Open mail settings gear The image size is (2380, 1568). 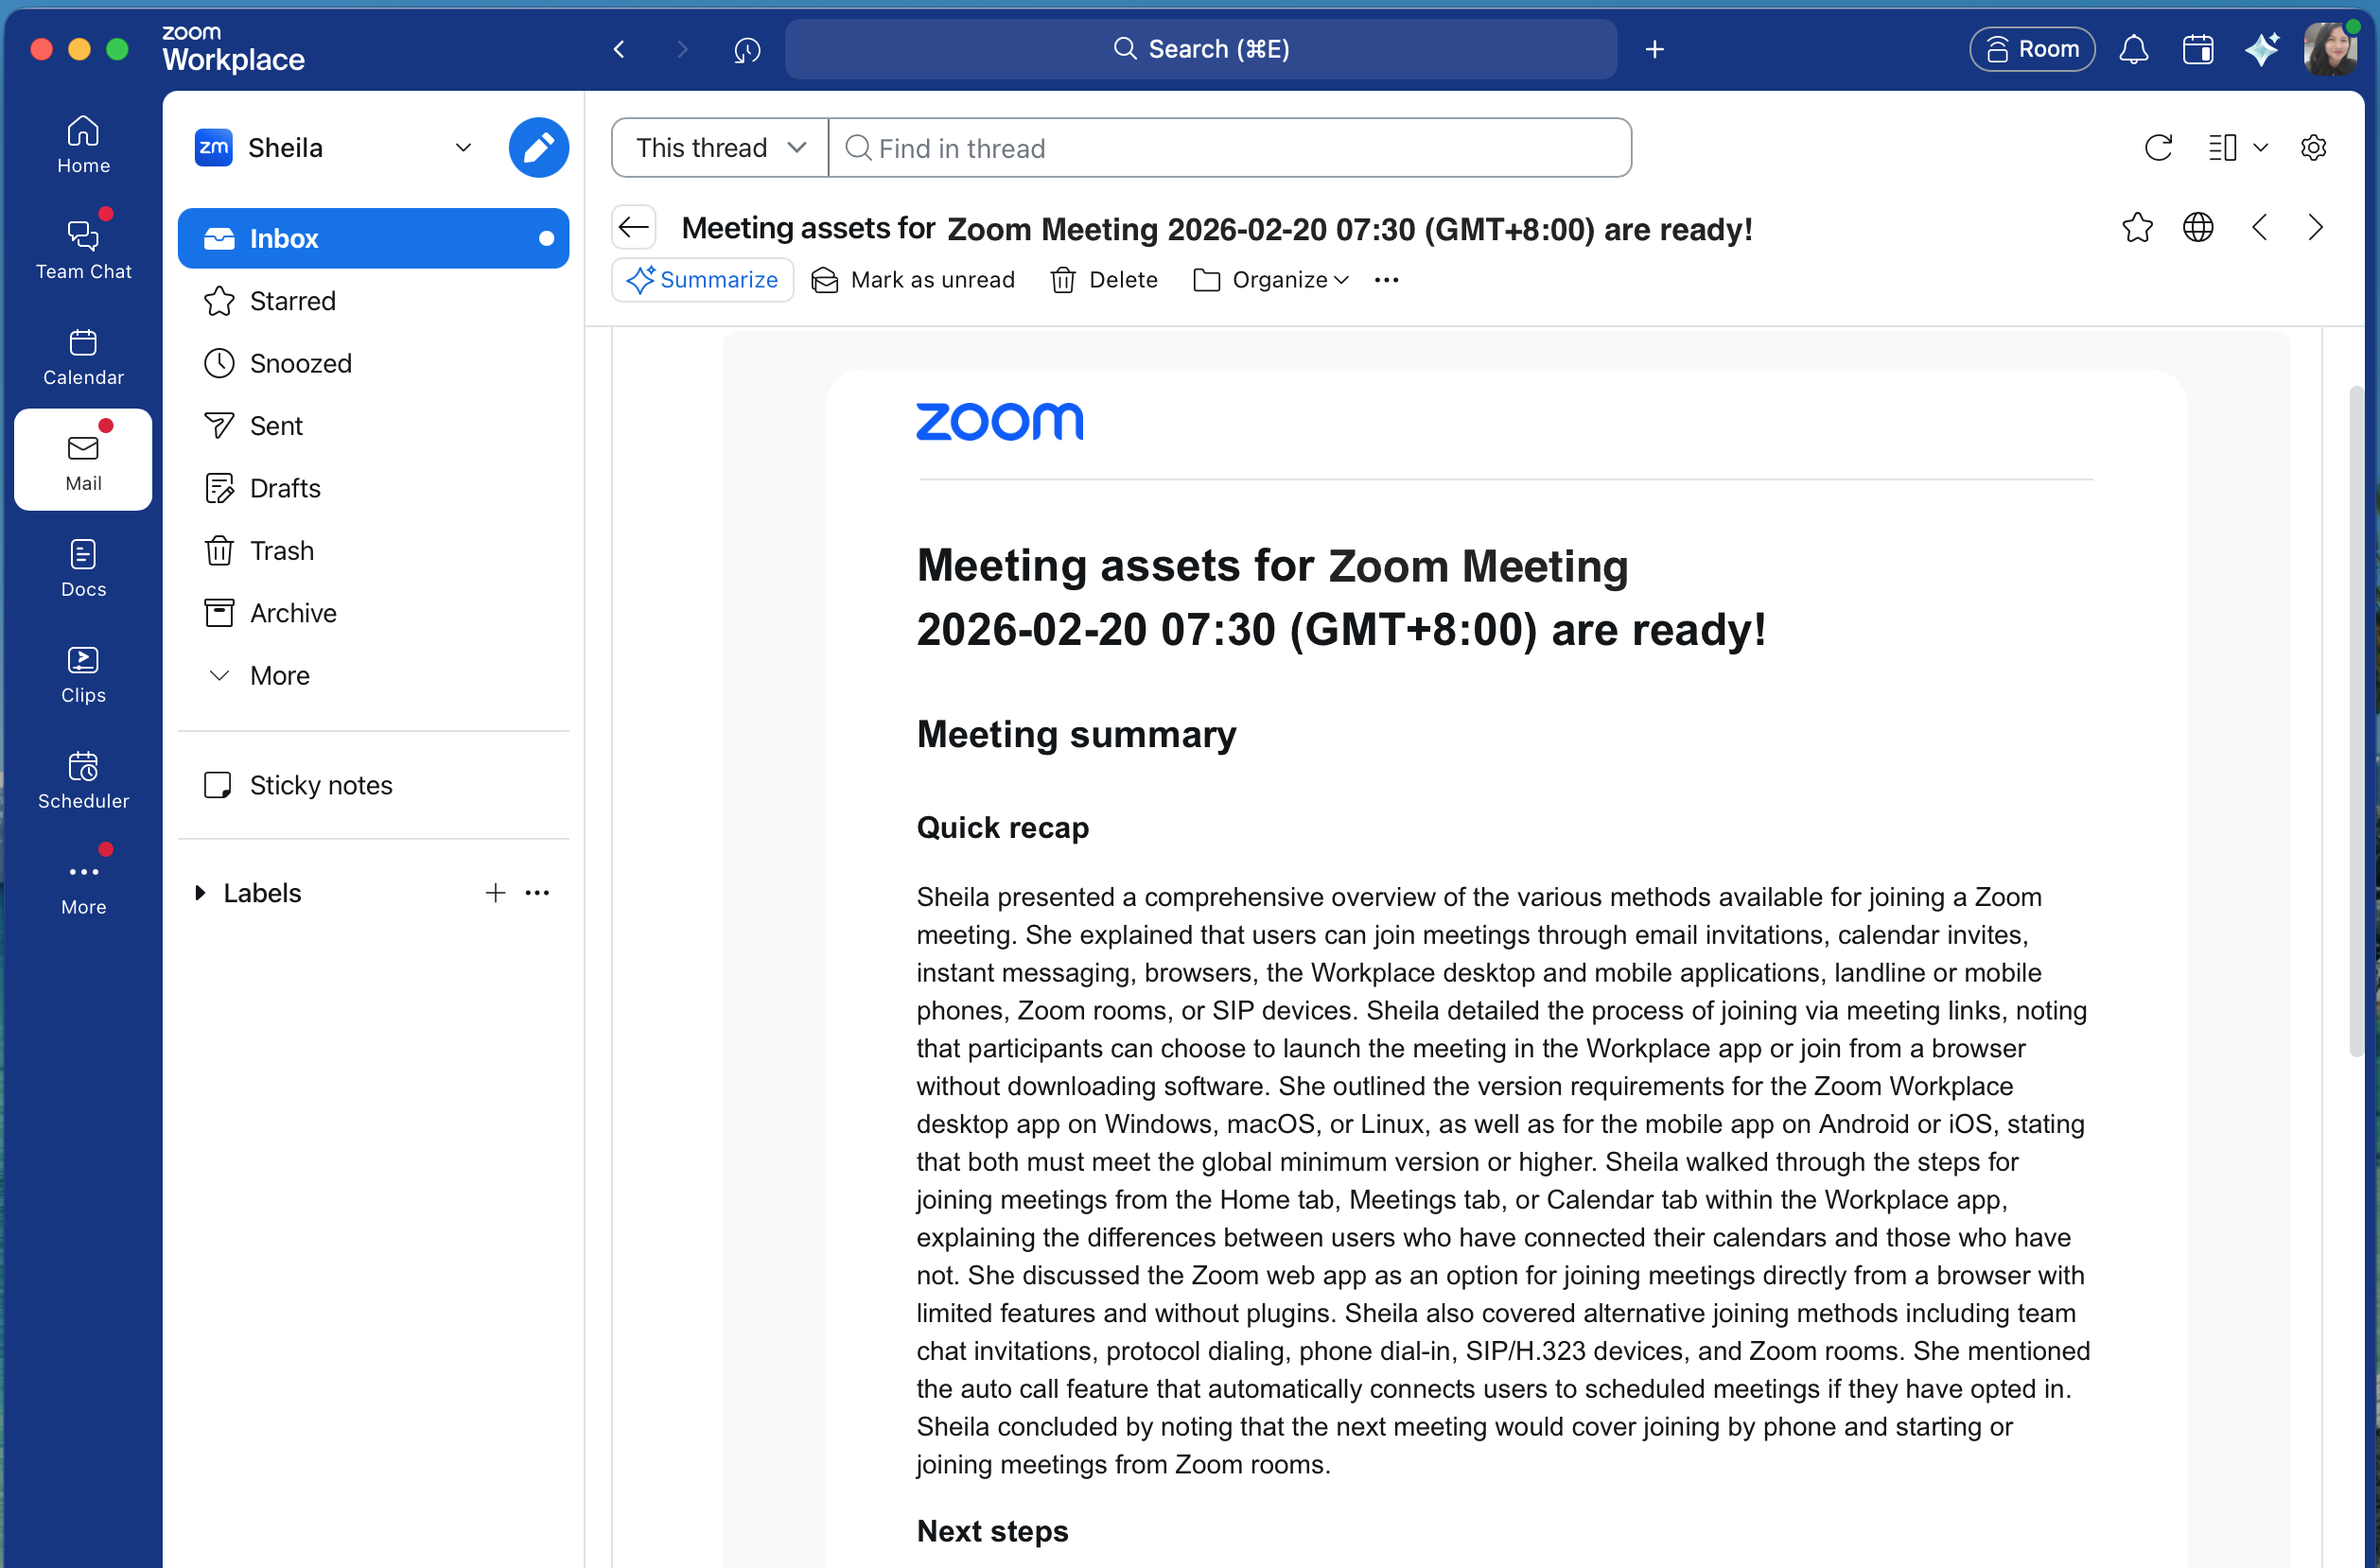pyautogui.click(x=2313, y=148)
